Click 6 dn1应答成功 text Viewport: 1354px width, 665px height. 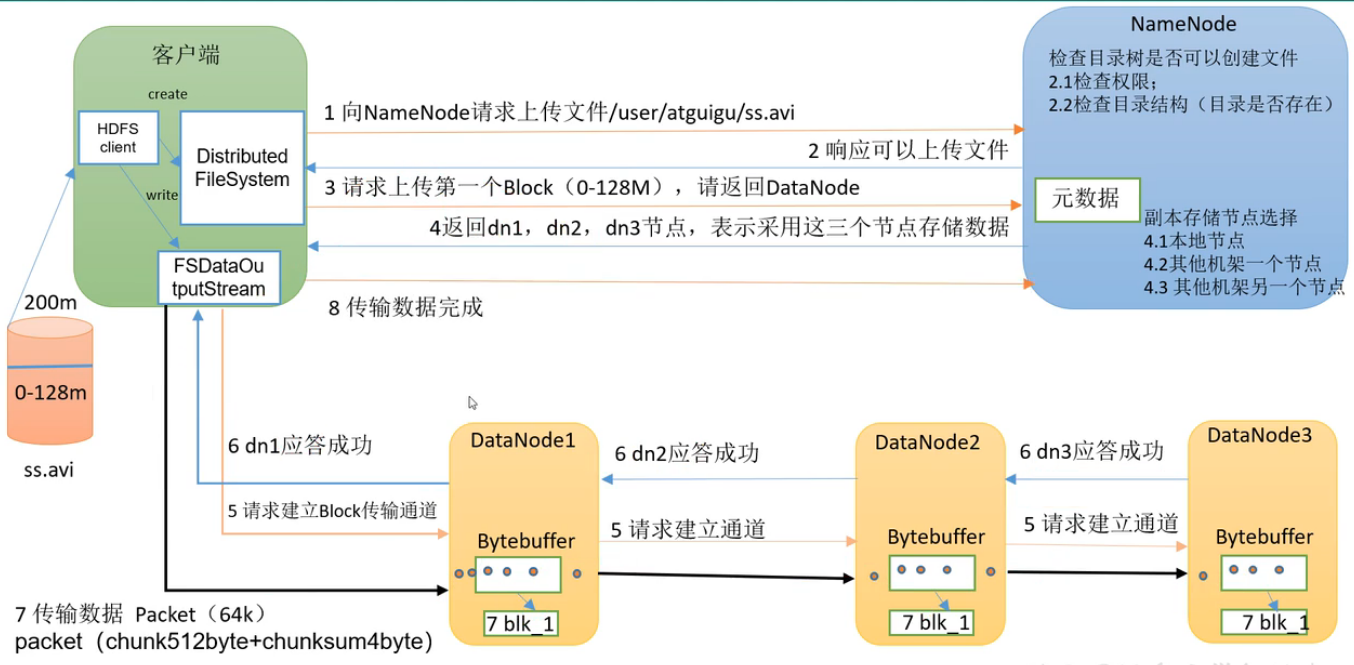pos(300,446)
